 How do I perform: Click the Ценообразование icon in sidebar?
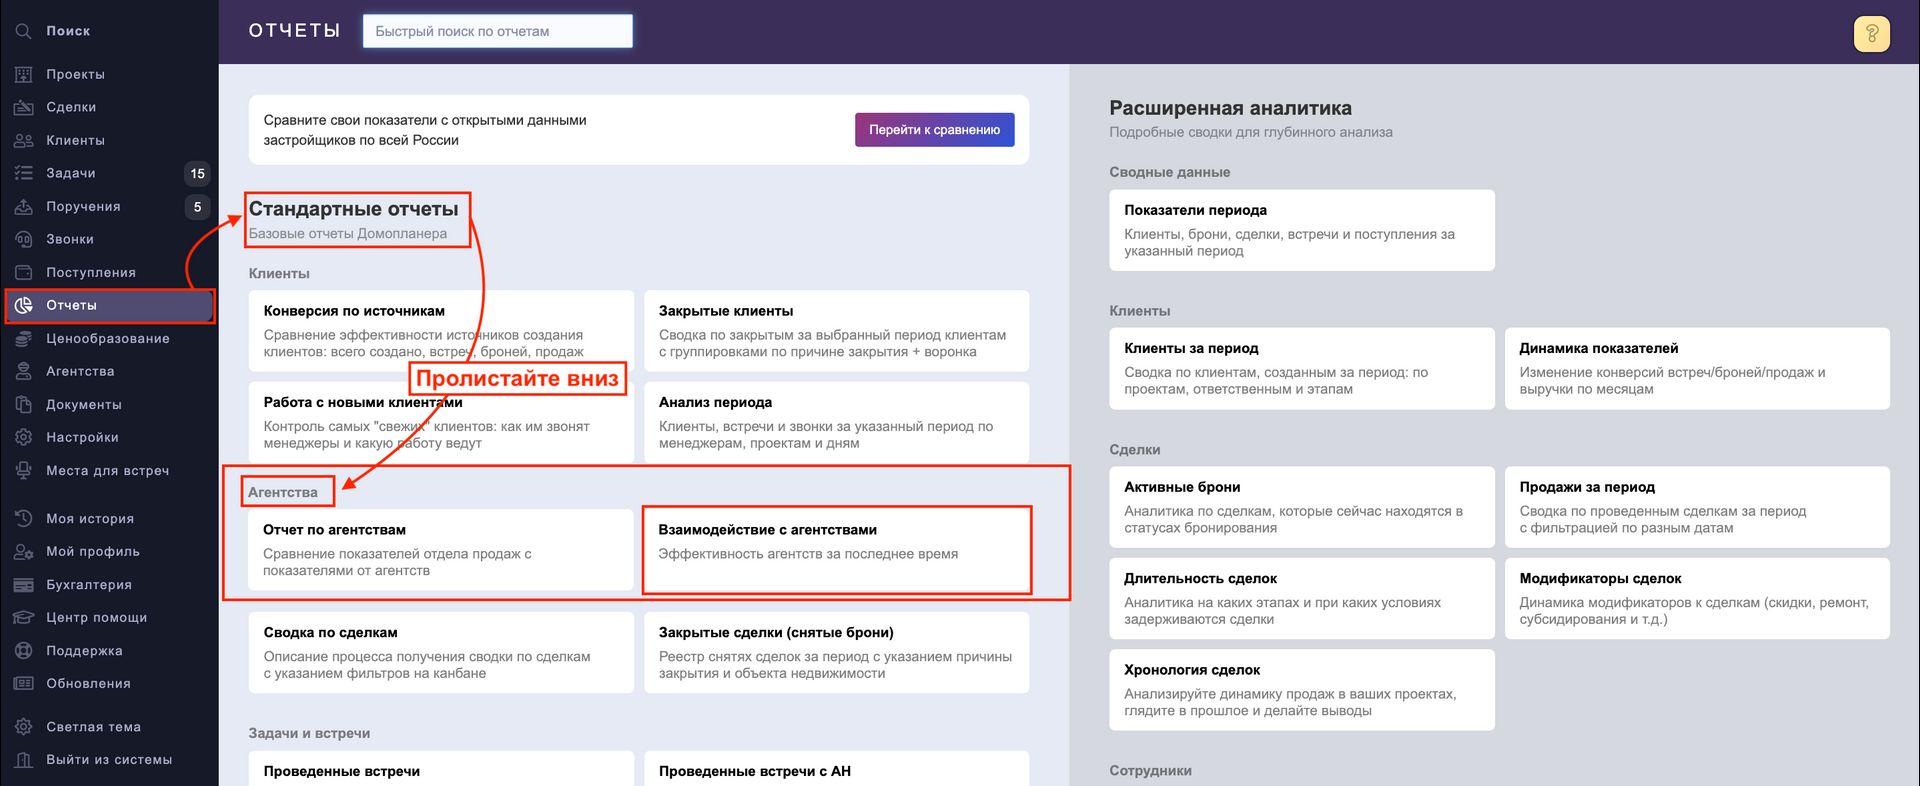24,338
